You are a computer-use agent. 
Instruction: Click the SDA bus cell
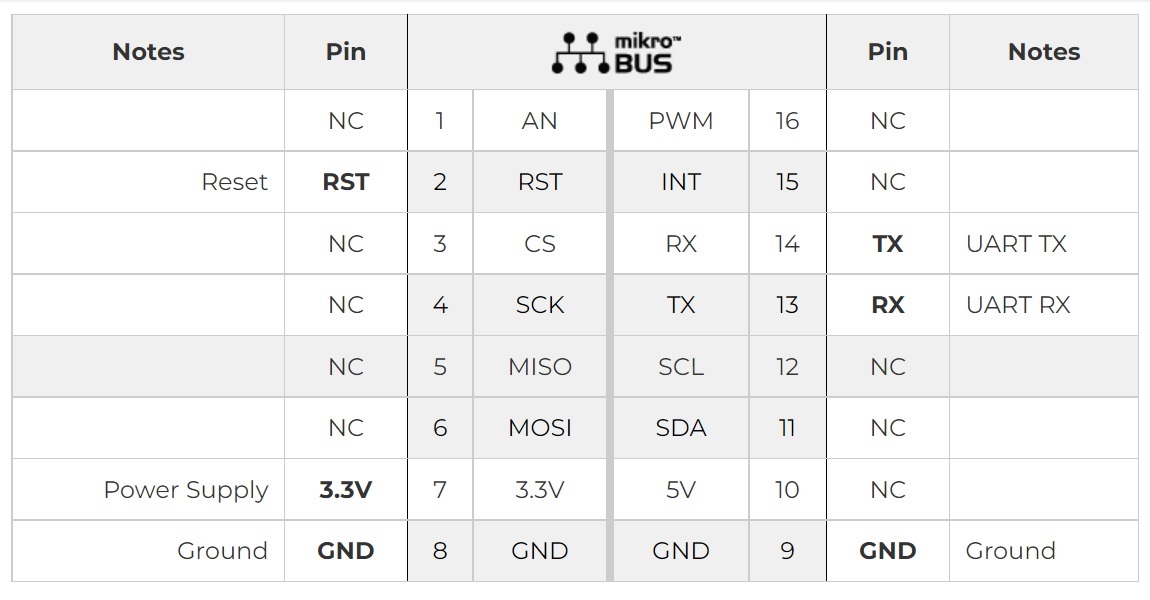[x=681, y=428]
